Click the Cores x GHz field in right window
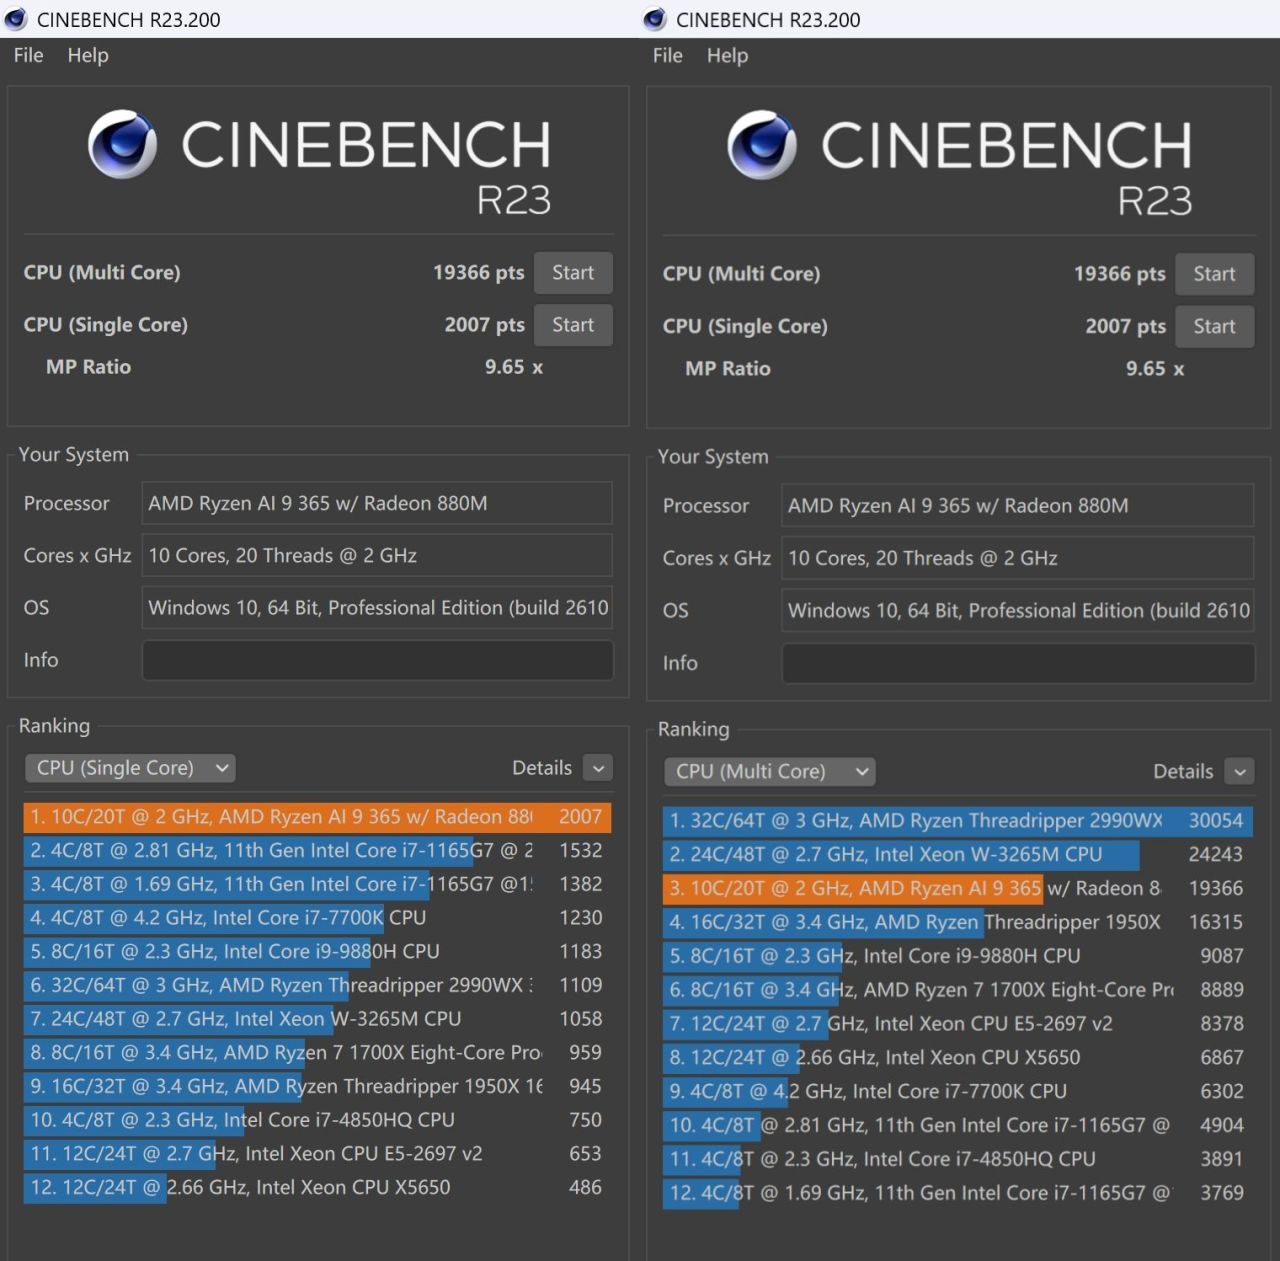 [1018, 558]
